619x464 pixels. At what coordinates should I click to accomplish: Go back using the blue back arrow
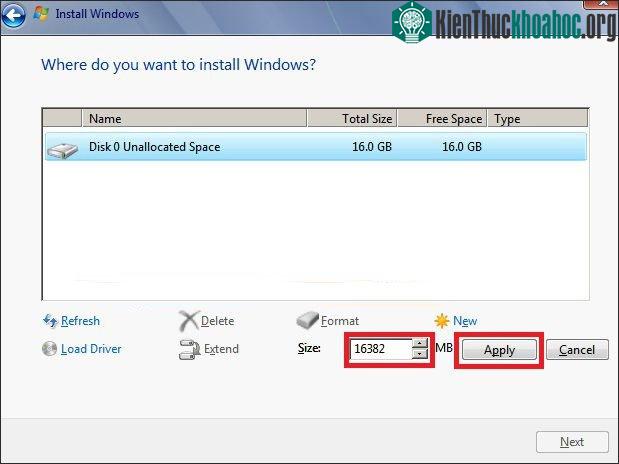pyautogui.click(x=13, y=15)
